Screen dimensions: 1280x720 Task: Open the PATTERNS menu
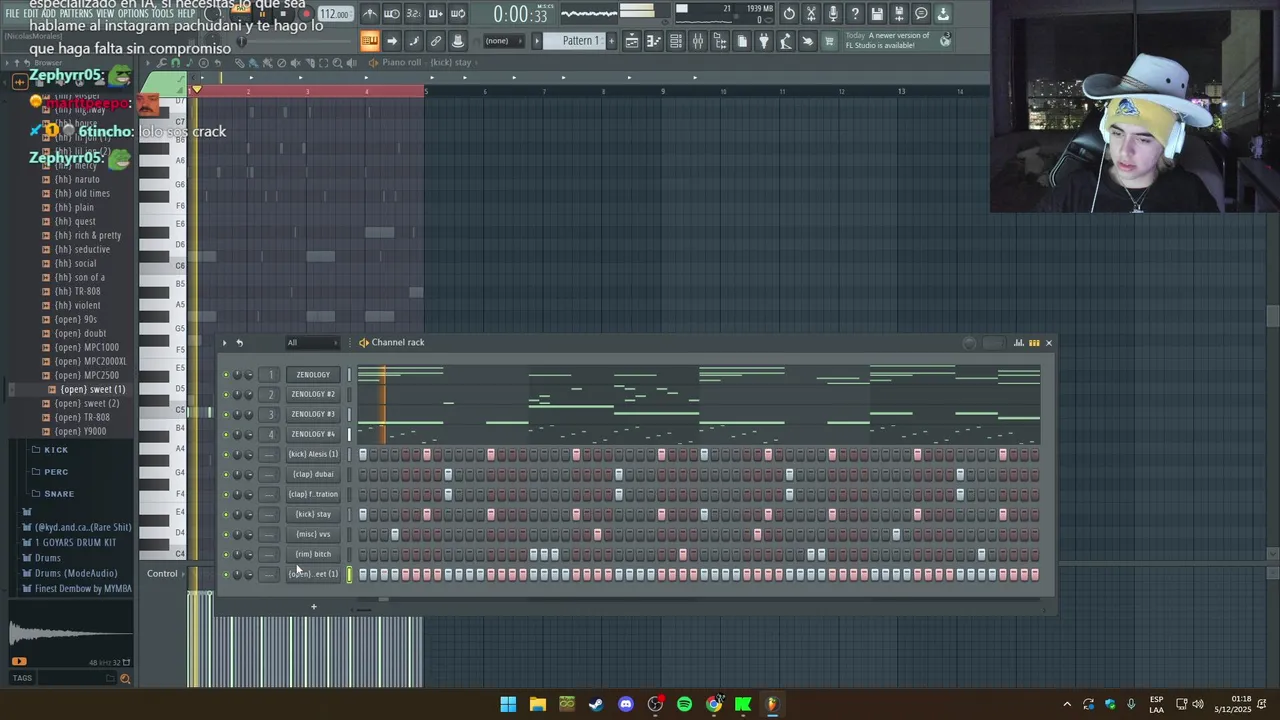(x=75, y=14)
